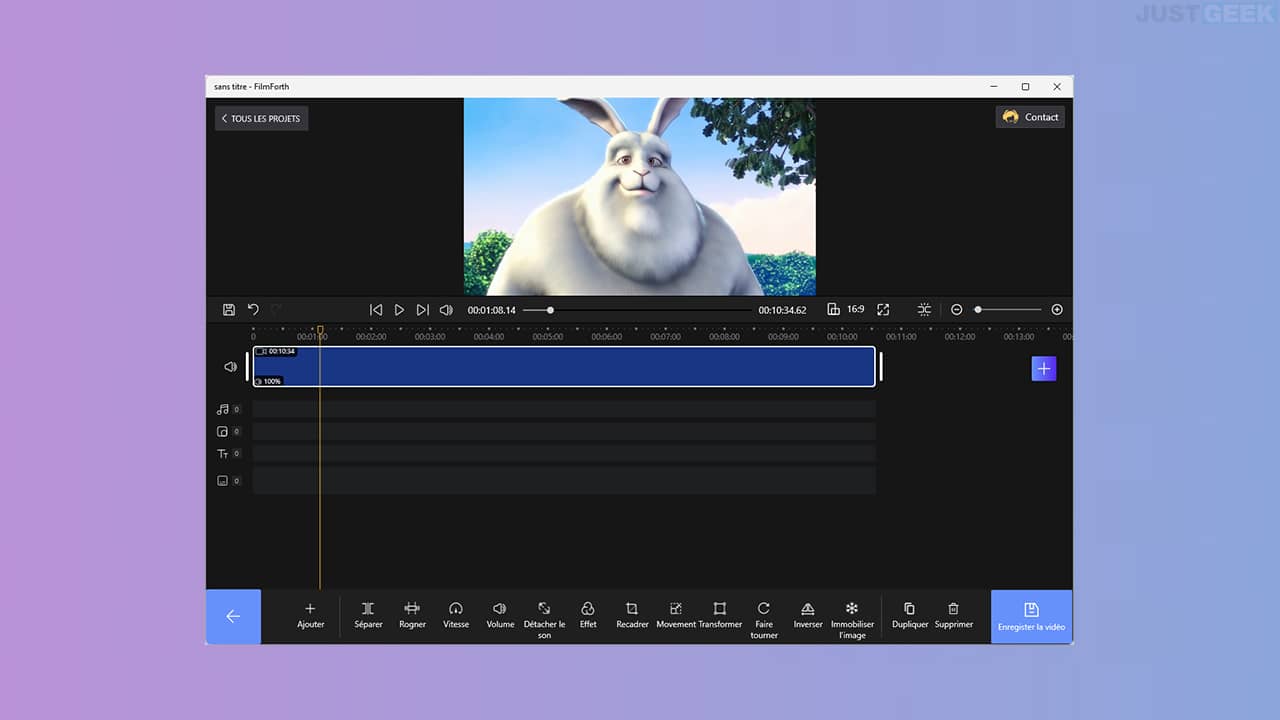Toggle timeline snapping icon
Screen dimensions: 1280x720
924,310
